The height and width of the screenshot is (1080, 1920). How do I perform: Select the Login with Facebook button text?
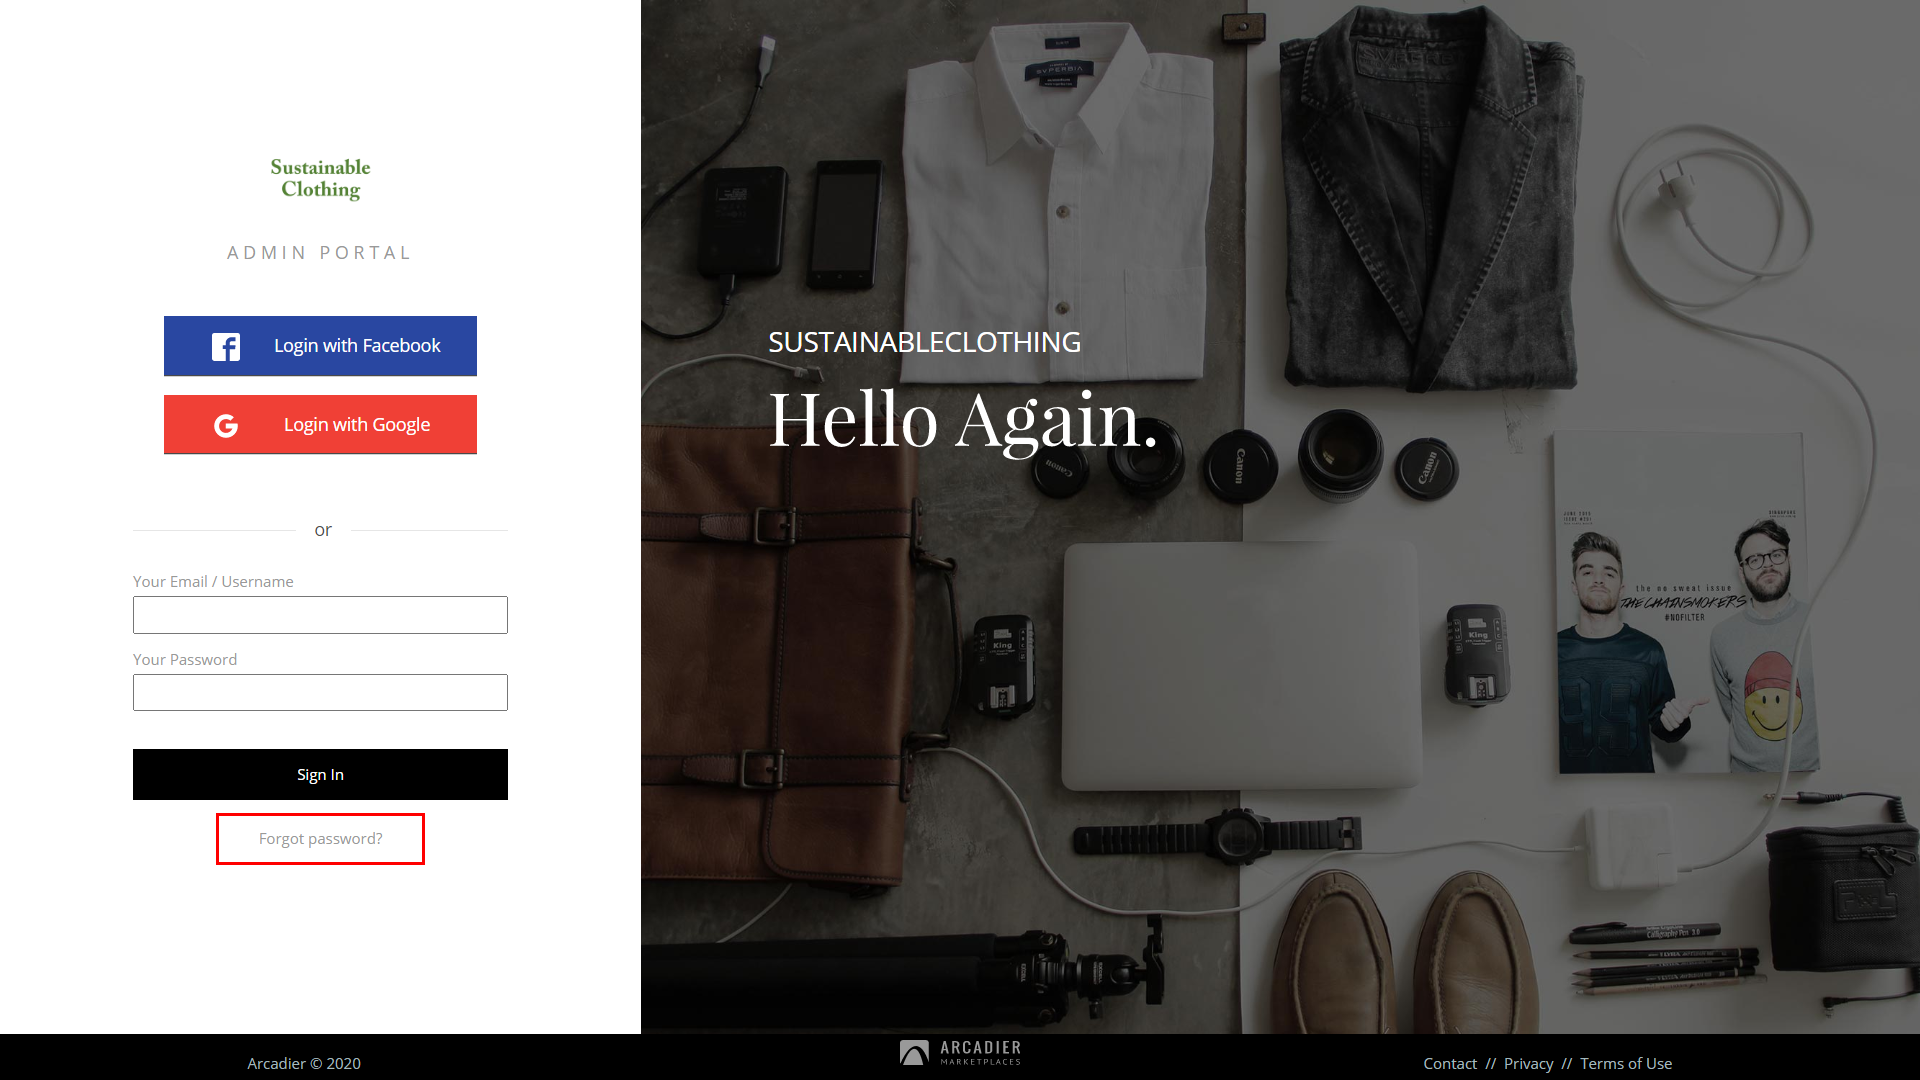point(357,346)
